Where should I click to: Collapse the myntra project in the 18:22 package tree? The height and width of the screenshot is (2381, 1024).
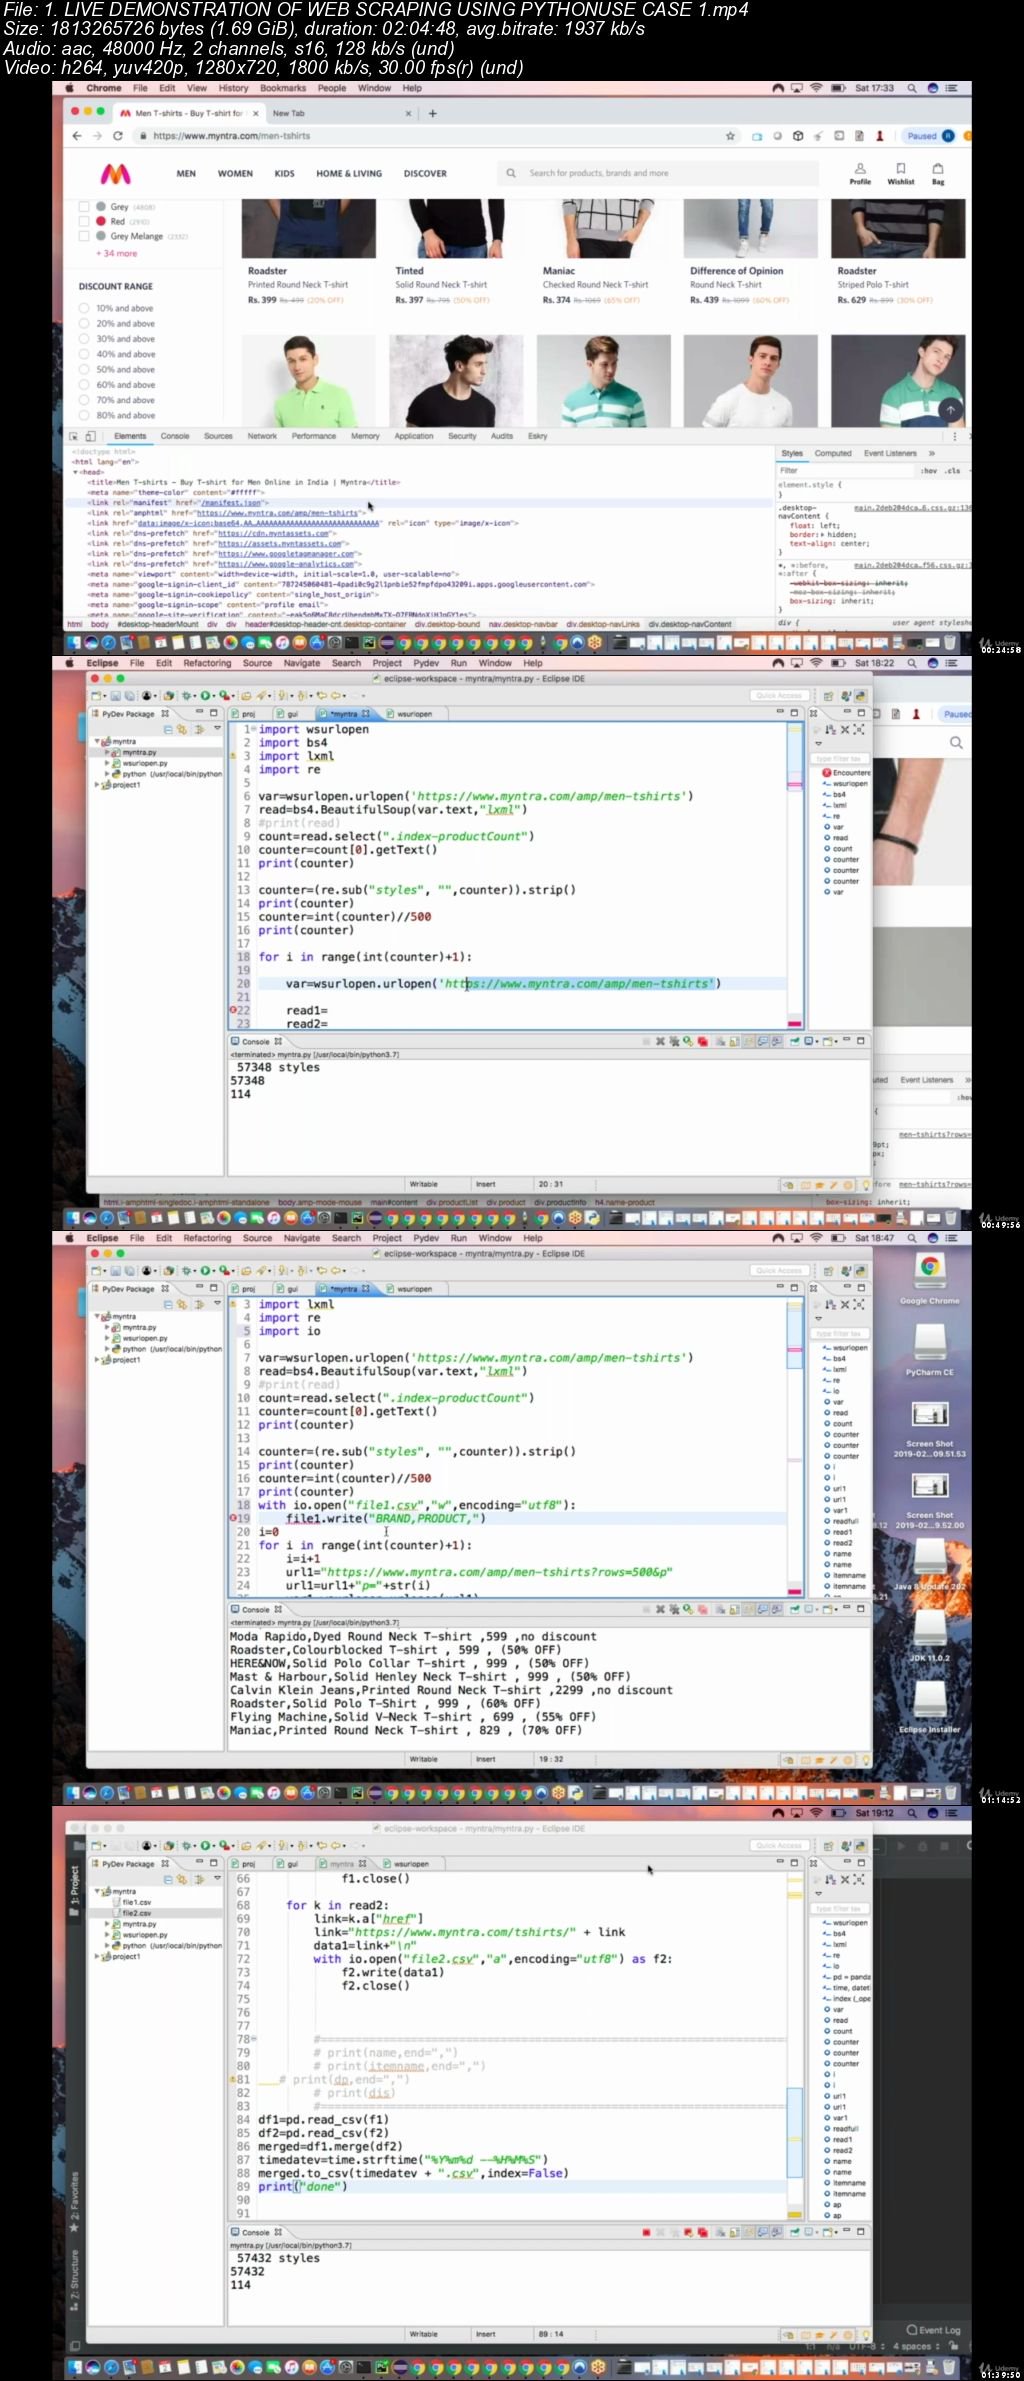click(97, 742)
